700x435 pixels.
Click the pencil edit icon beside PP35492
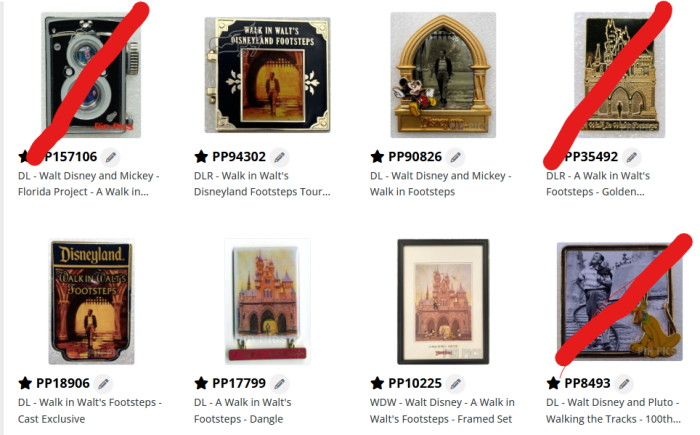[x=632, y=157]
